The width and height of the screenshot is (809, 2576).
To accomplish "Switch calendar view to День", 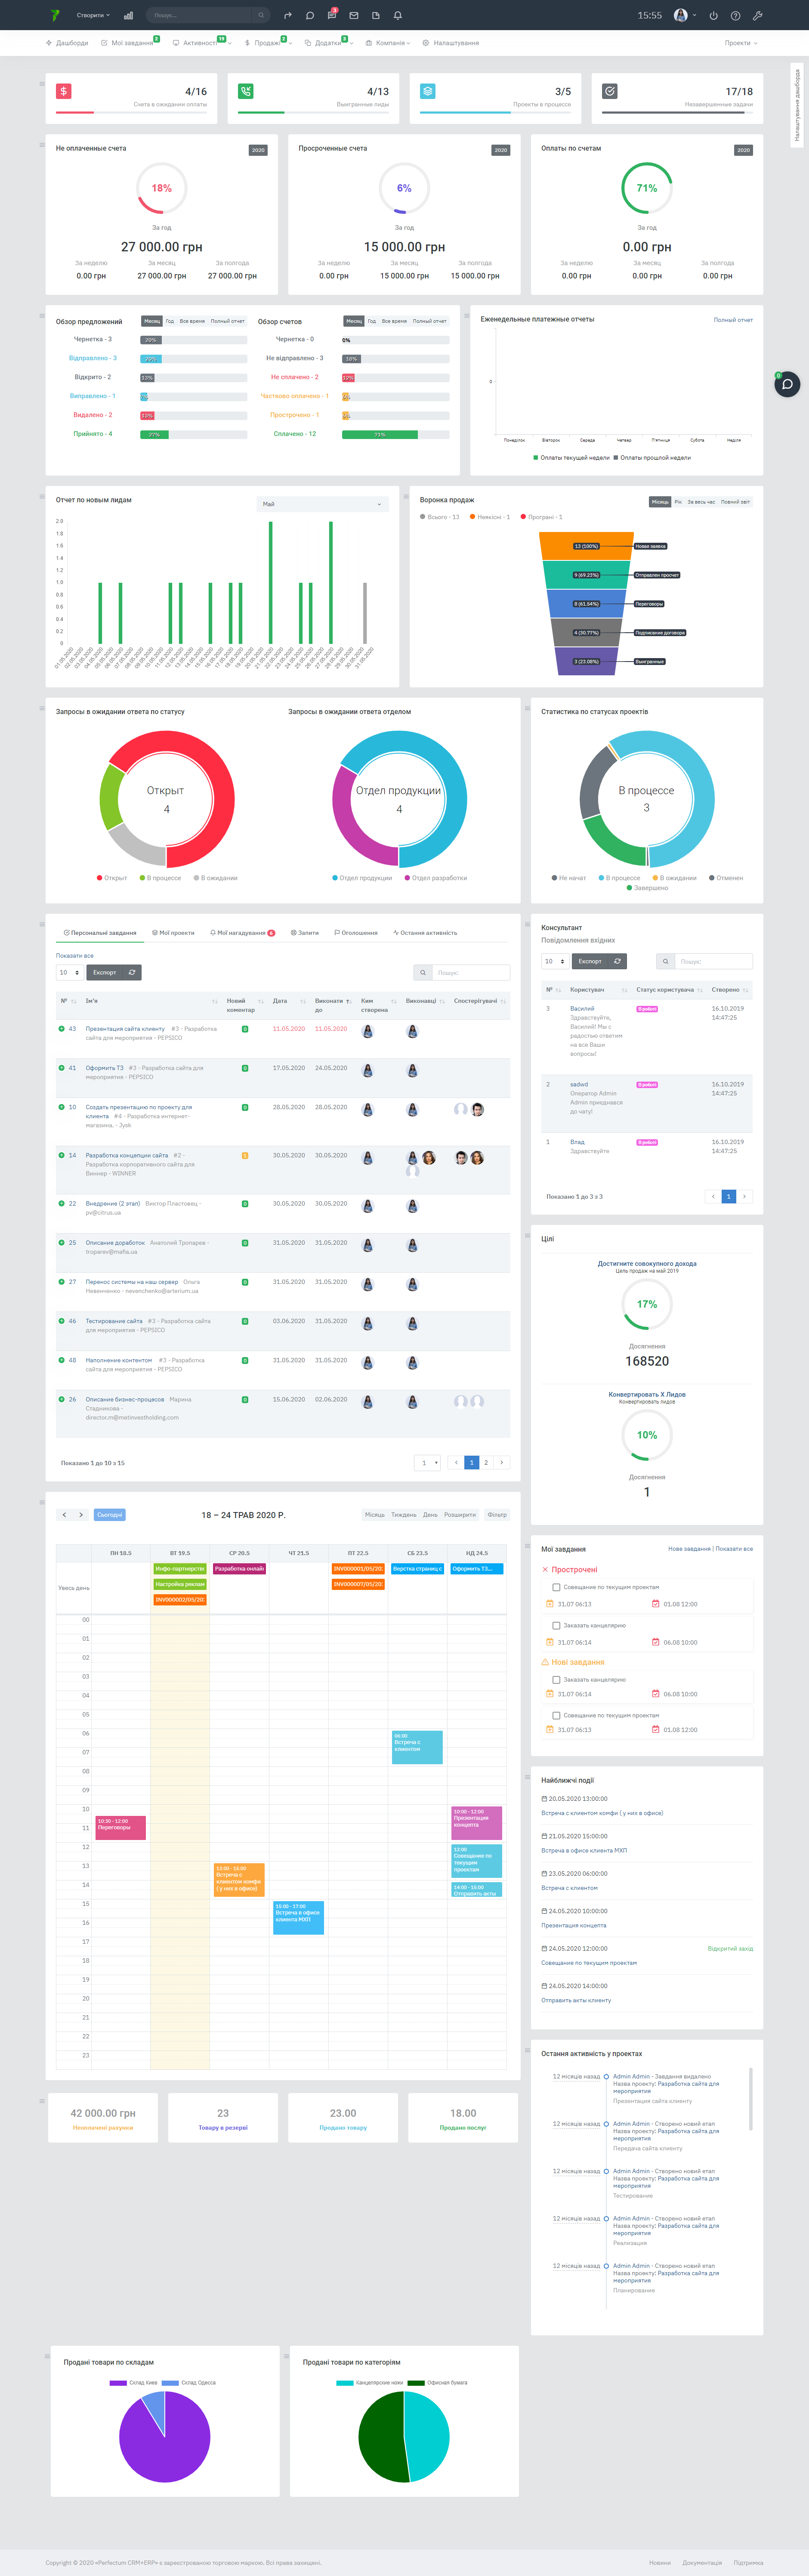I will pos(430,1514).
